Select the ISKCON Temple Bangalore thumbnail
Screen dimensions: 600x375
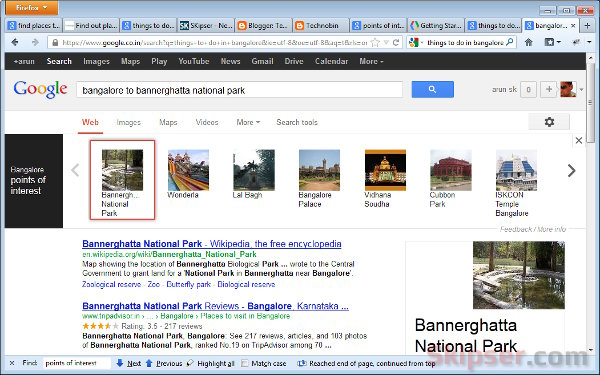[x=516, y=170]
